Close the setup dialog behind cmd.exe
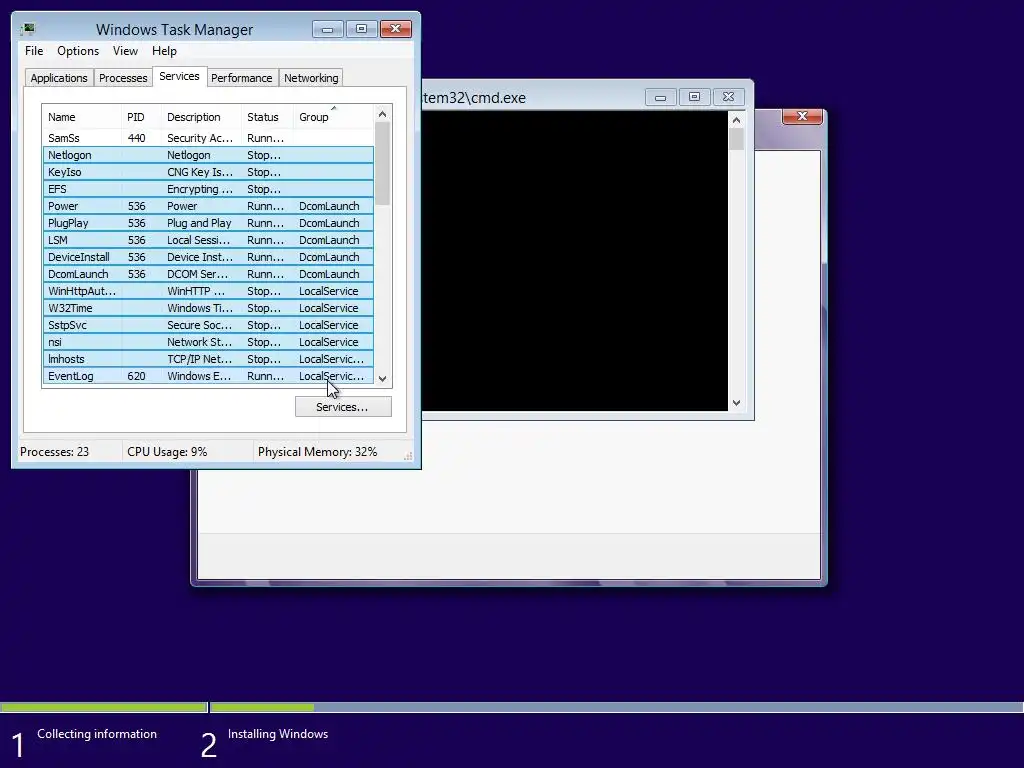Image resolution: width=1024 pixels, height=768 pixels. (803, 116)
